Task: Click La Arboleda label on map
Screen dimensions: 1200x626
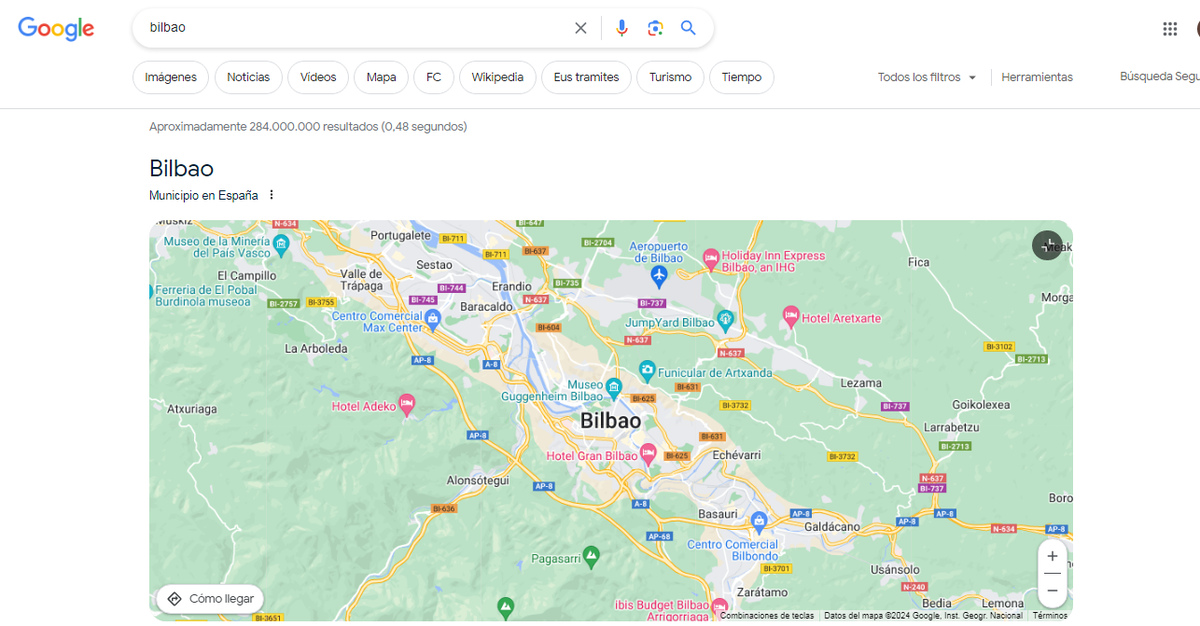Action: [x=316, y=348]
